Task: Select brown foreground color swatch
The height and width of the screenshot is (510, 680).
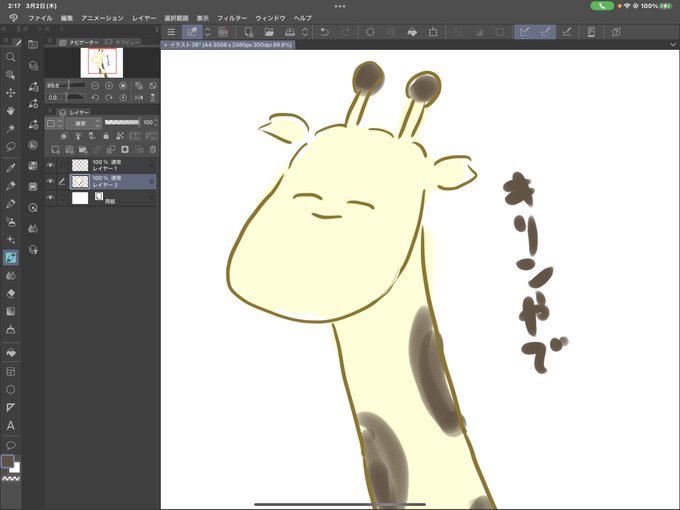Action: 7,461
